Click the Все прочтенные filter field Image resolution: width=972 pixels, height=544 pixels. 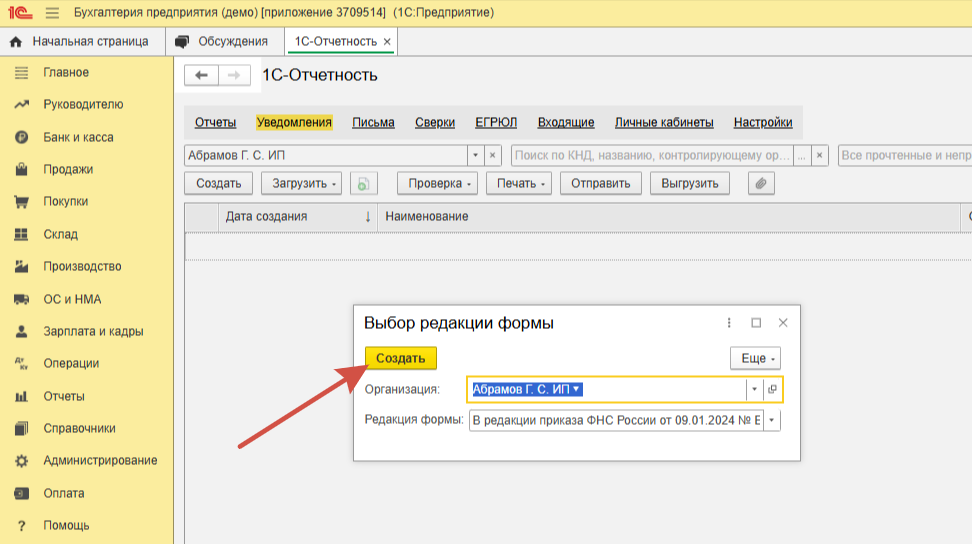pyautogui.click(x=905, y=156)
